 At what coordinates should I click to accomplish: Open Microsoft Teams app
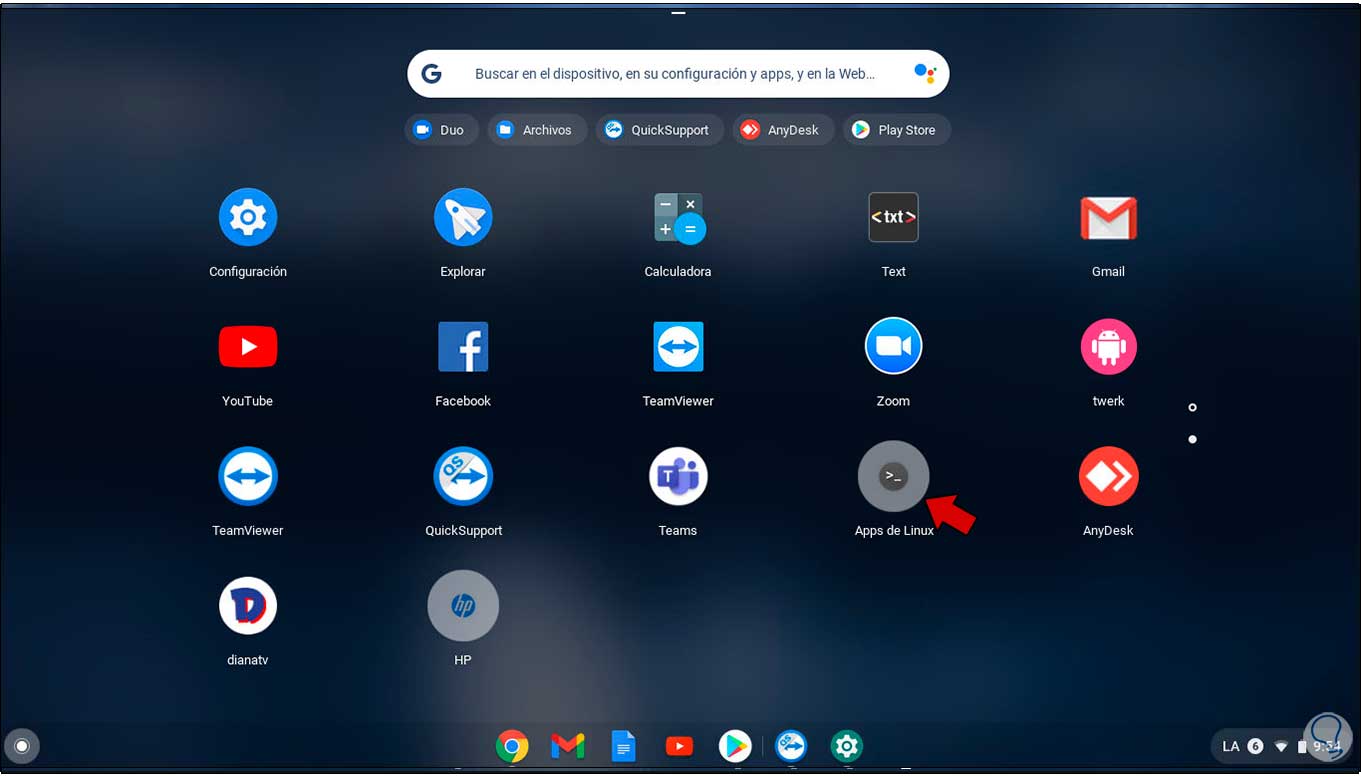click(678, 476)
